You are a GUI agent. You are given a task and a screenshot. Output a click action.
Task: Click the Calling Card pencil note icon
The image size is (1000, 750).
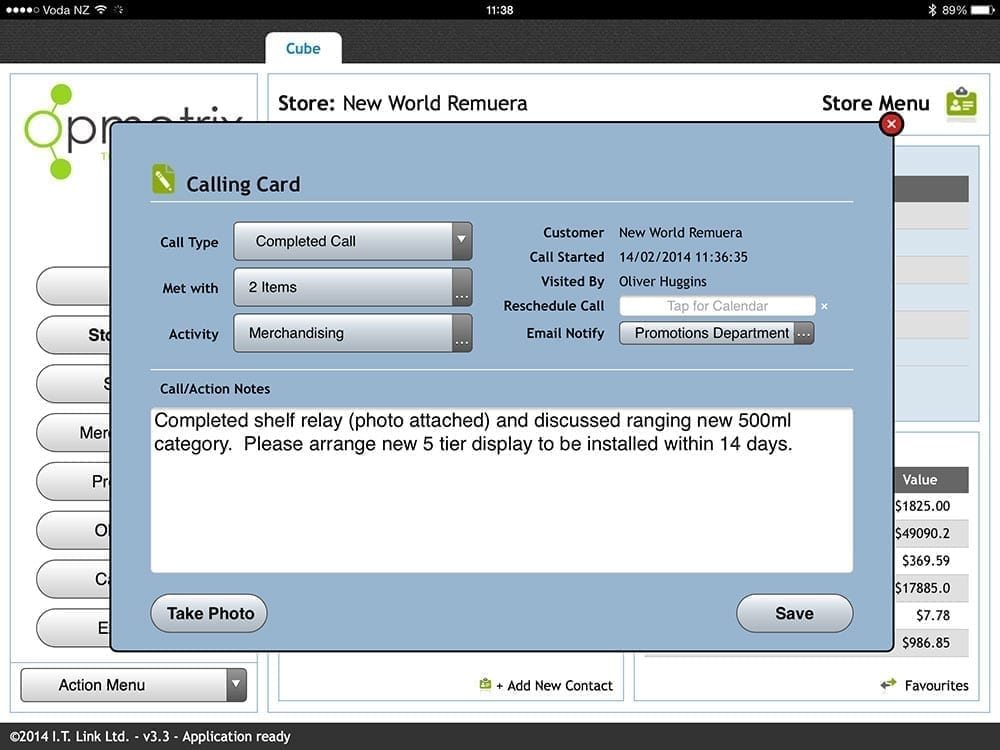[x=163, y=179]
